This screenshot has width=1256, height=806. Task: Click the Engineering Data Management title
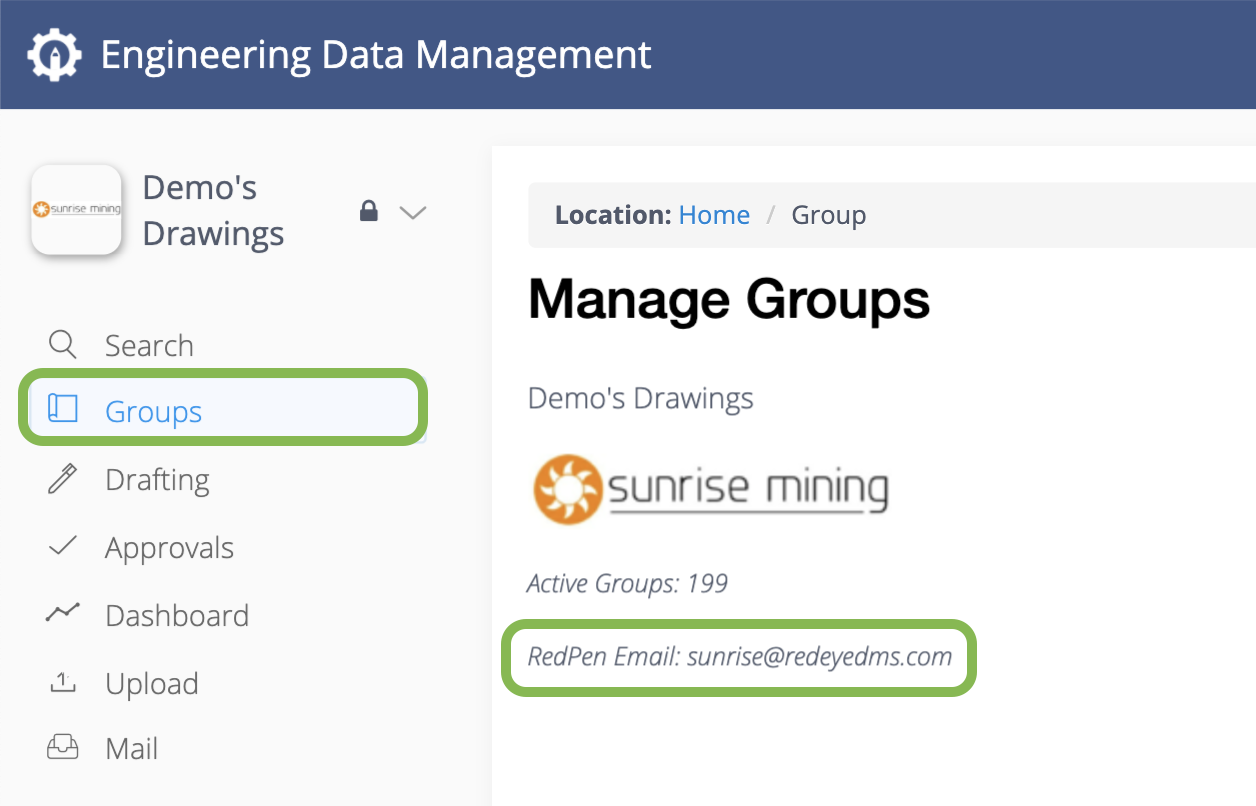pos(376,54)
